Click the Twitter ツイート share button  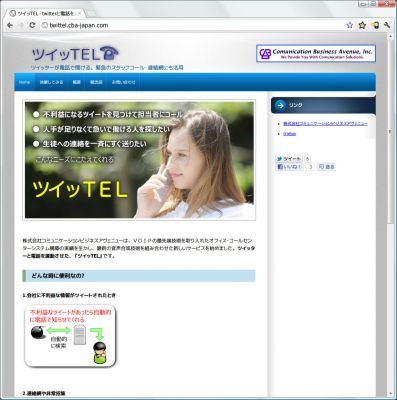[x=289, y=159]
